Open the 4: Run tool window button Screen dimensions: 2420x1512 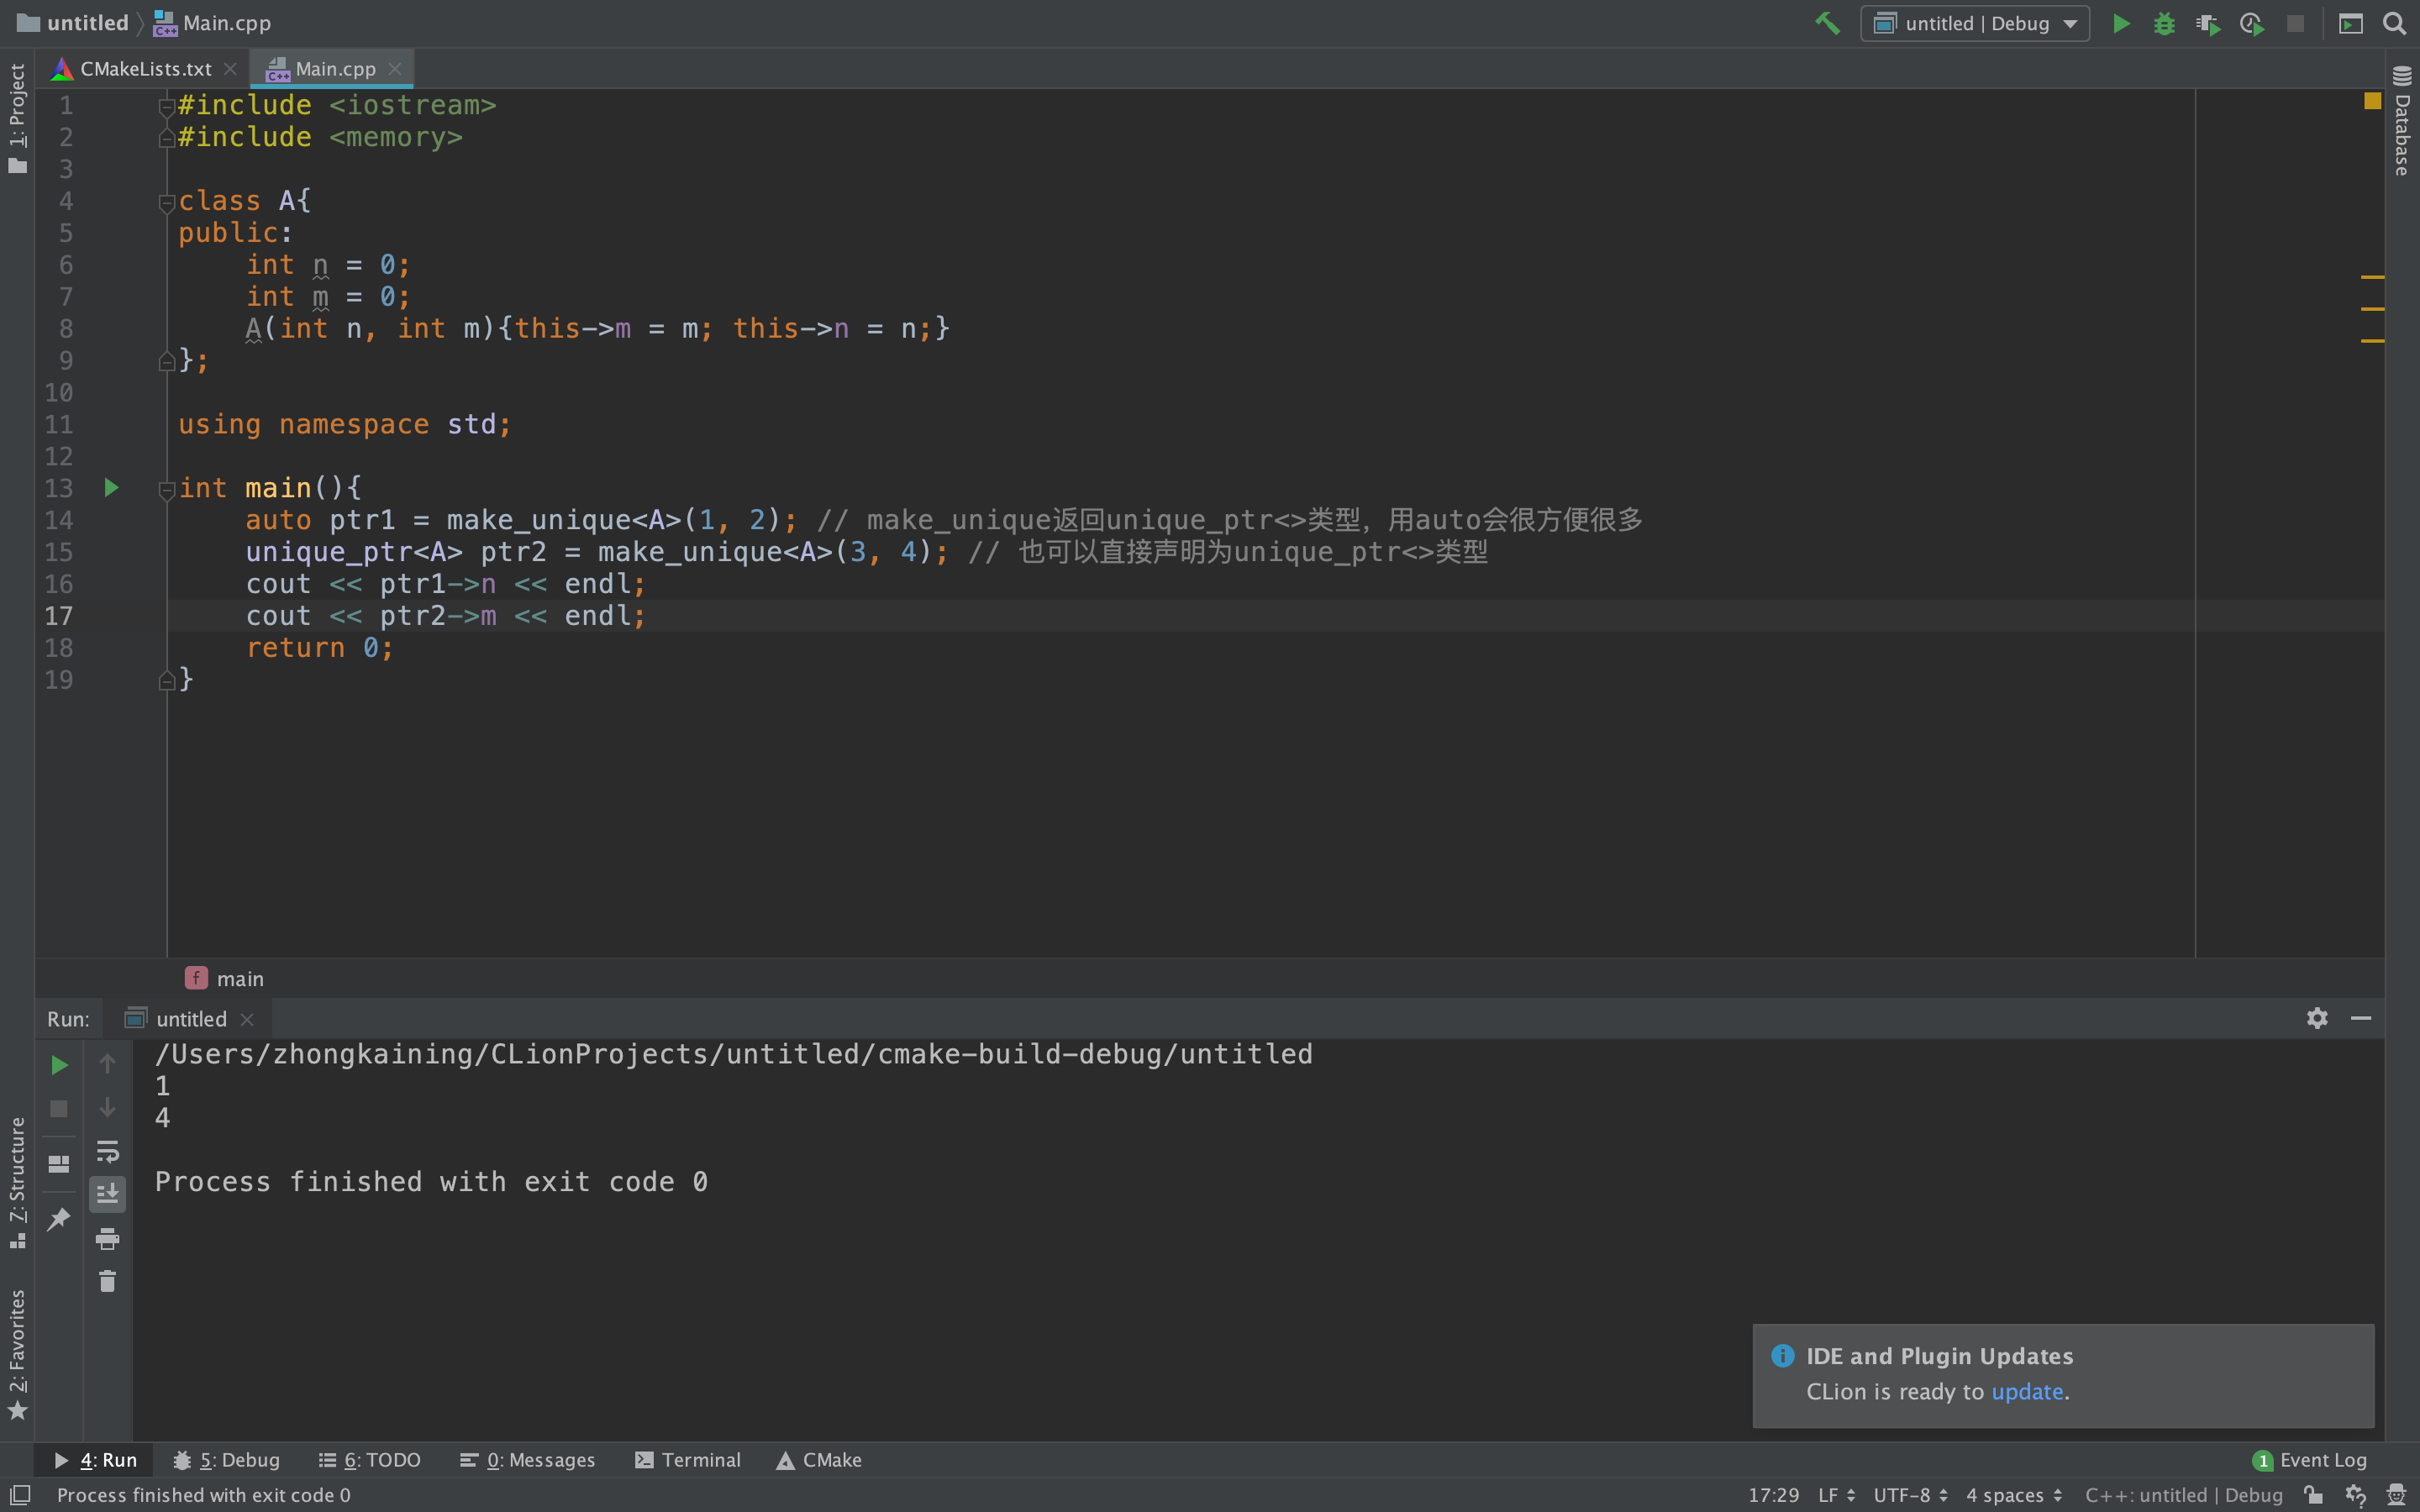(x=96, y=1460)
